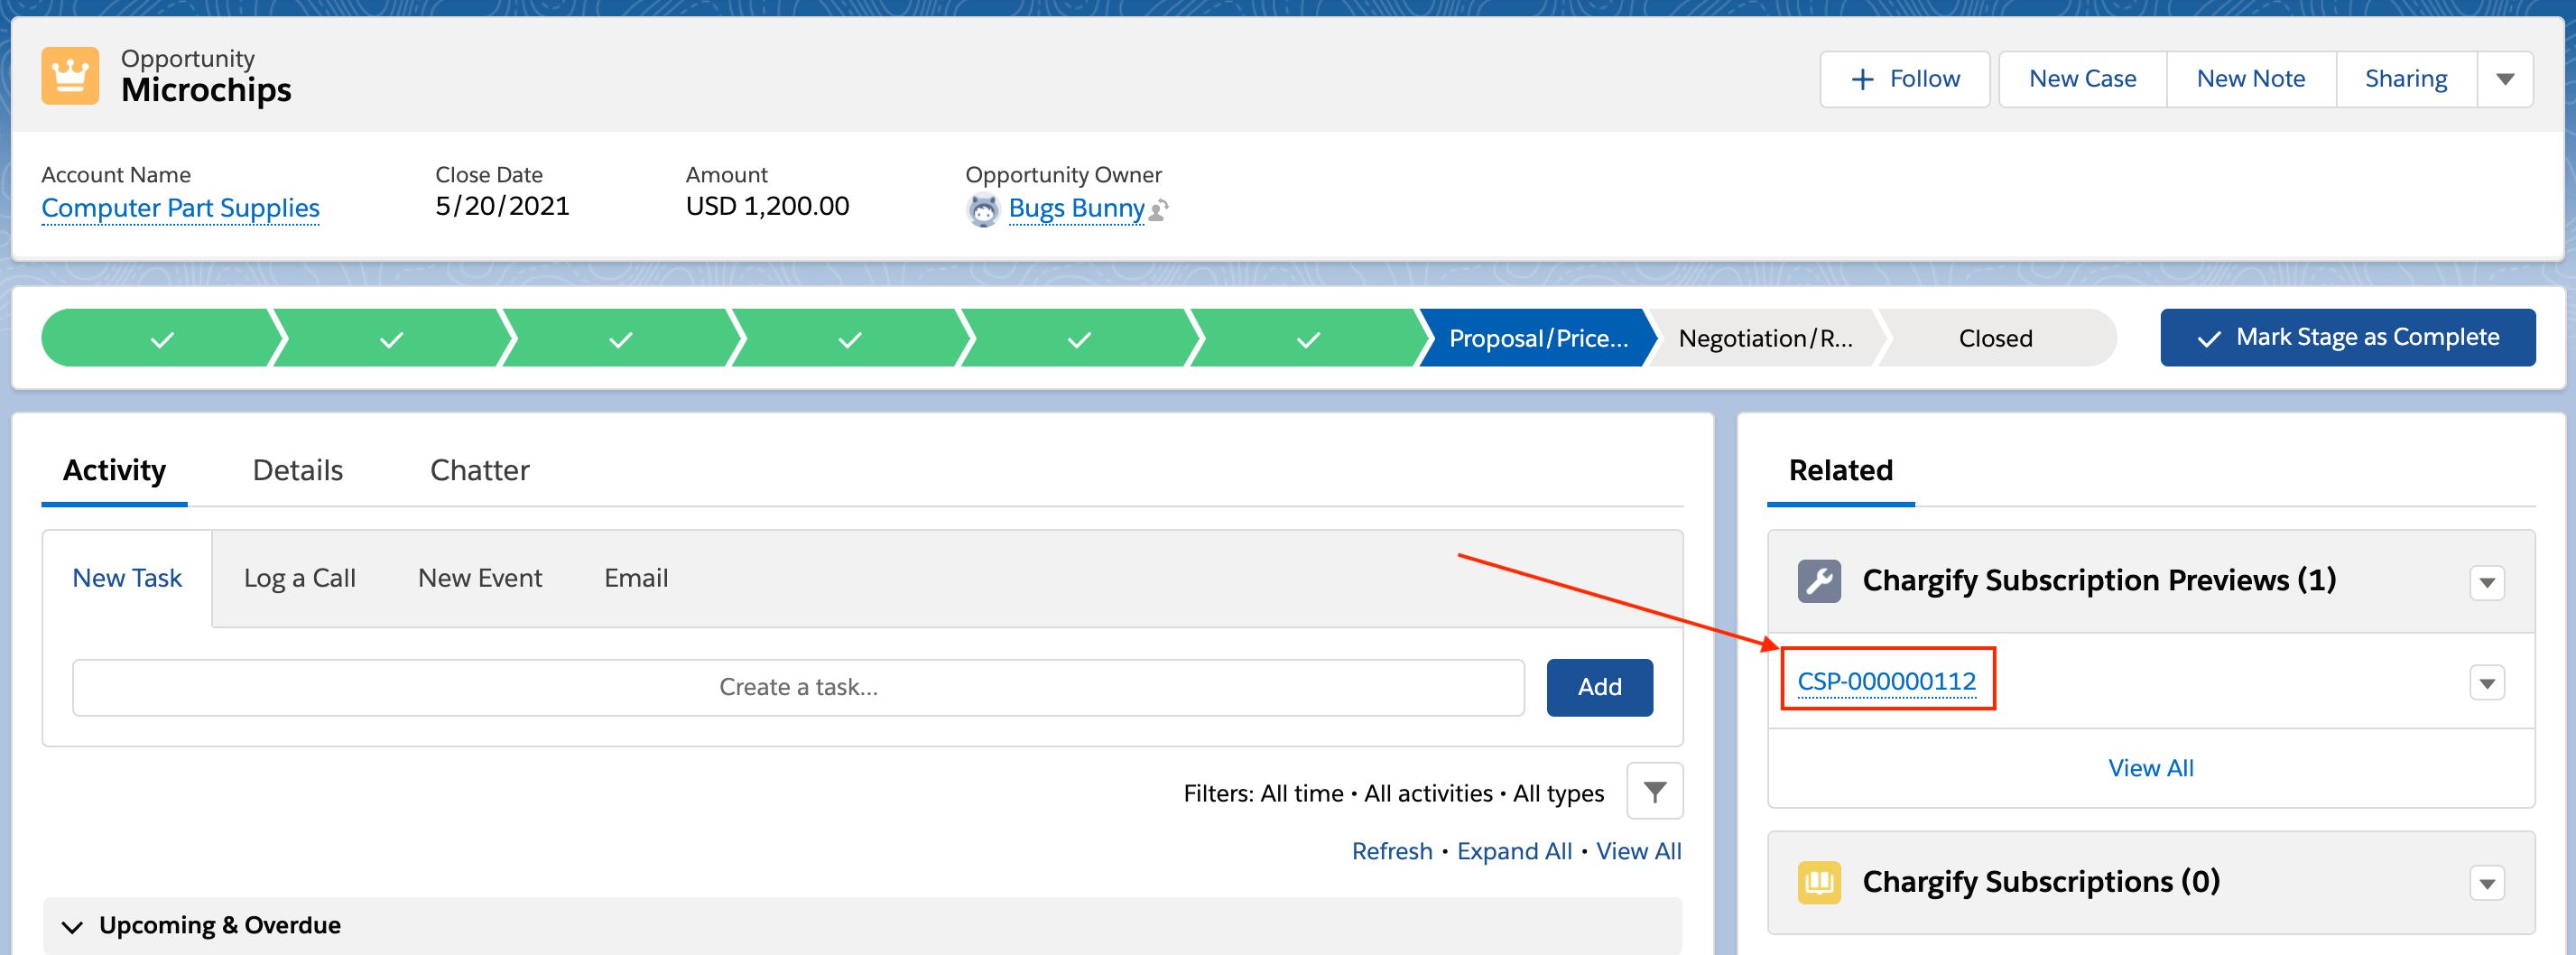Switch to the Details tab
Screen dimensions: 2576x955
(297, 470)
